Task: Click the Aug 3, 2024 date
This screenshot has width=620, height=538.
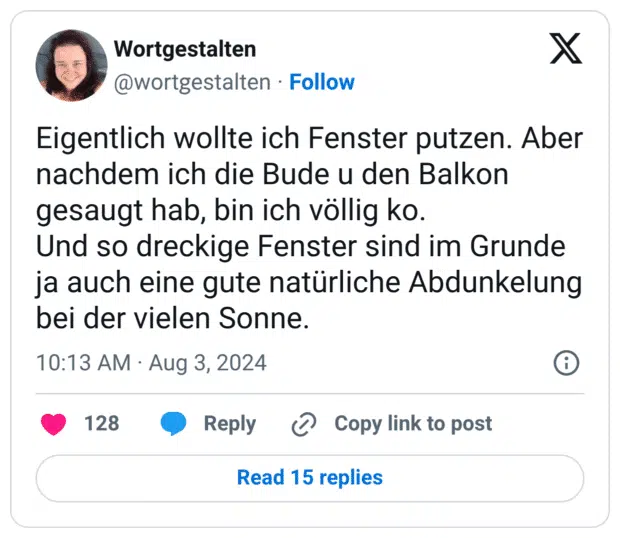Action: point(208,362)
